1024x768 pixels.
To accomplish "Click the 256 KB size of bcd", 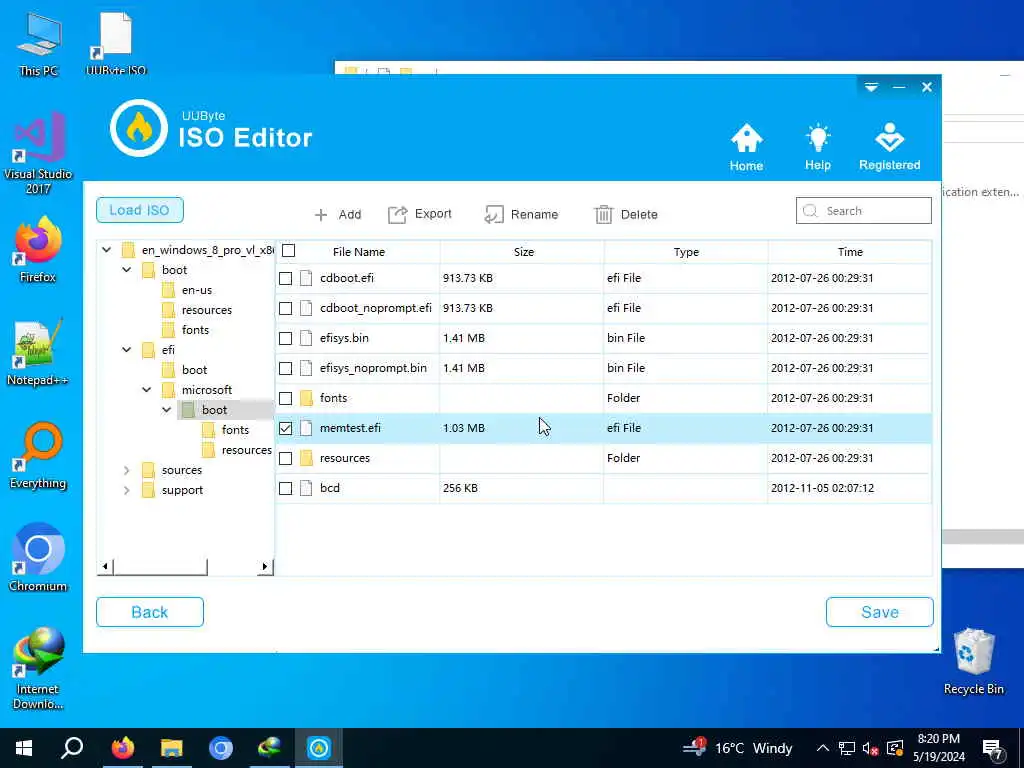I will click(460, 488).
